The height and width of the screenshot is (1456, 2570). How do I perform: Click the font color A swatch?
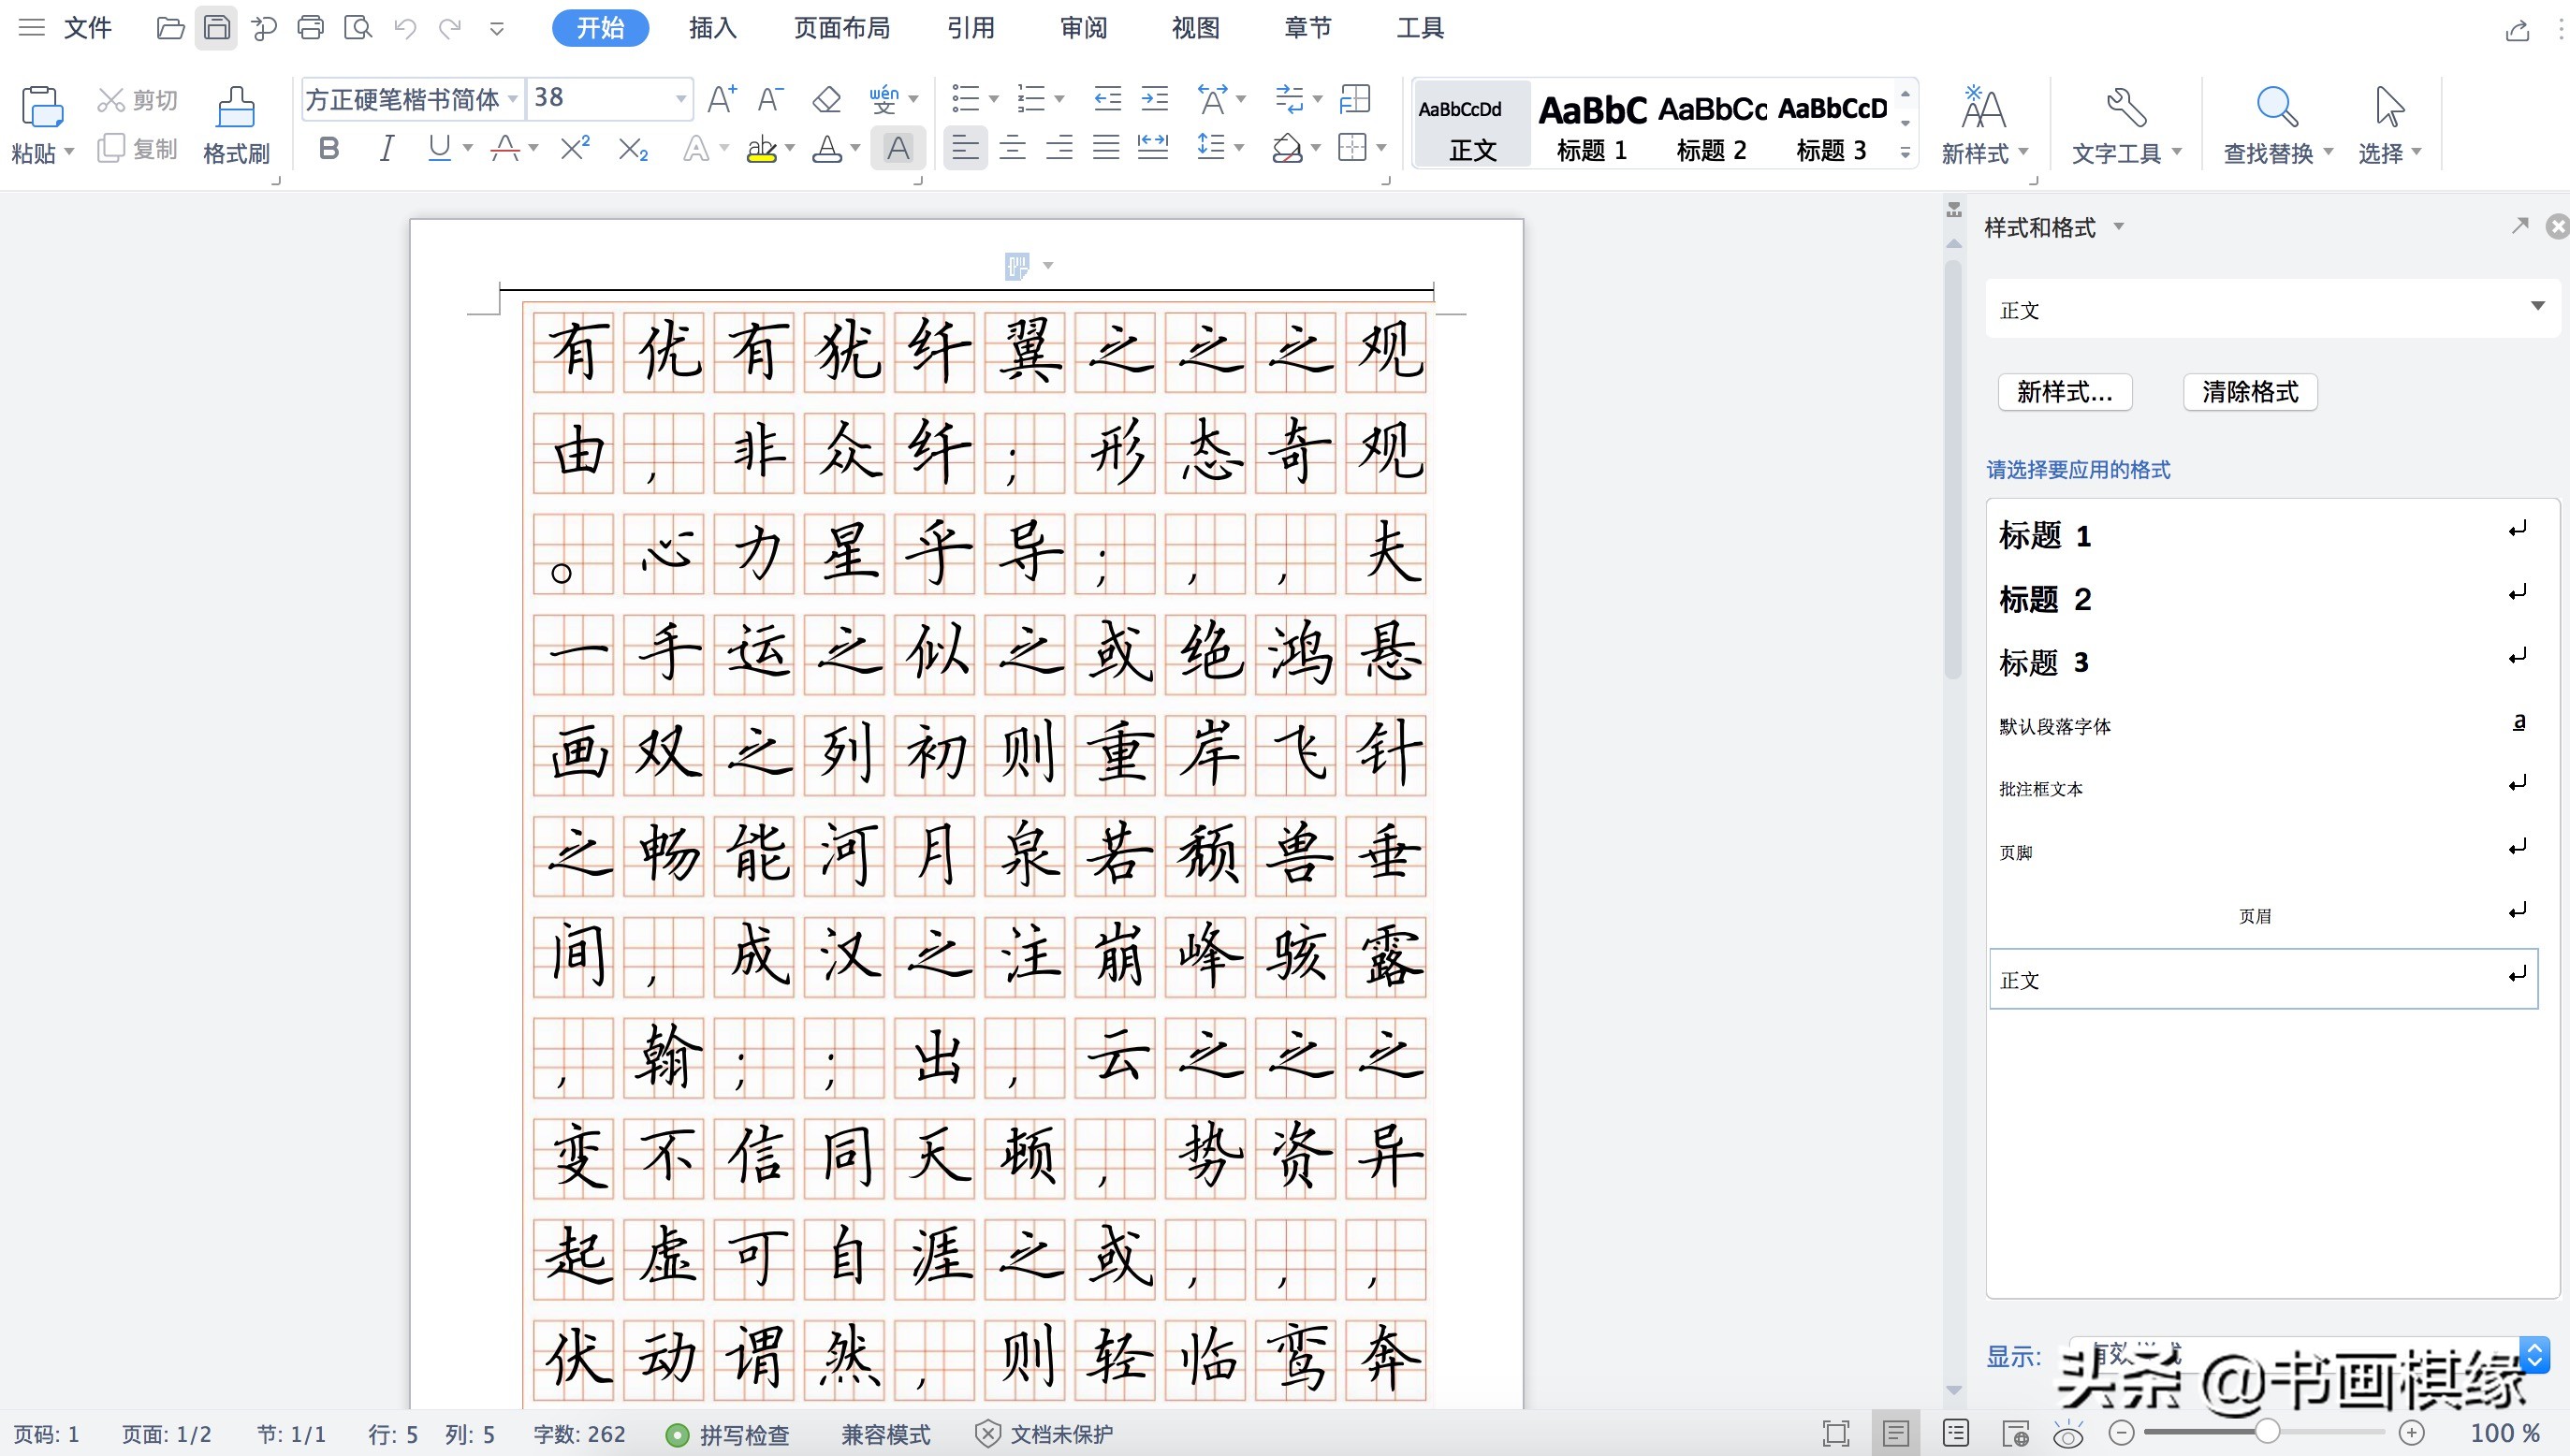pyautogui.click(x=826, y=149)
